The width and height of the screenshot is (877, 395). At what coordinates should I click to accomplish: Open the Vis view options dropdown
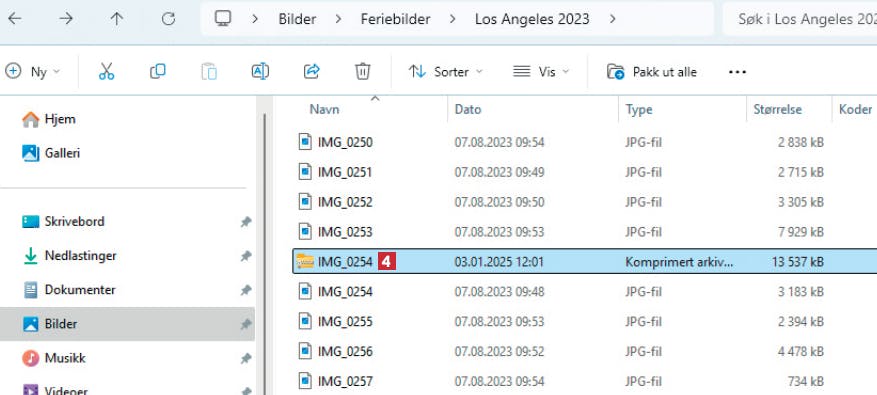(541, 72)
